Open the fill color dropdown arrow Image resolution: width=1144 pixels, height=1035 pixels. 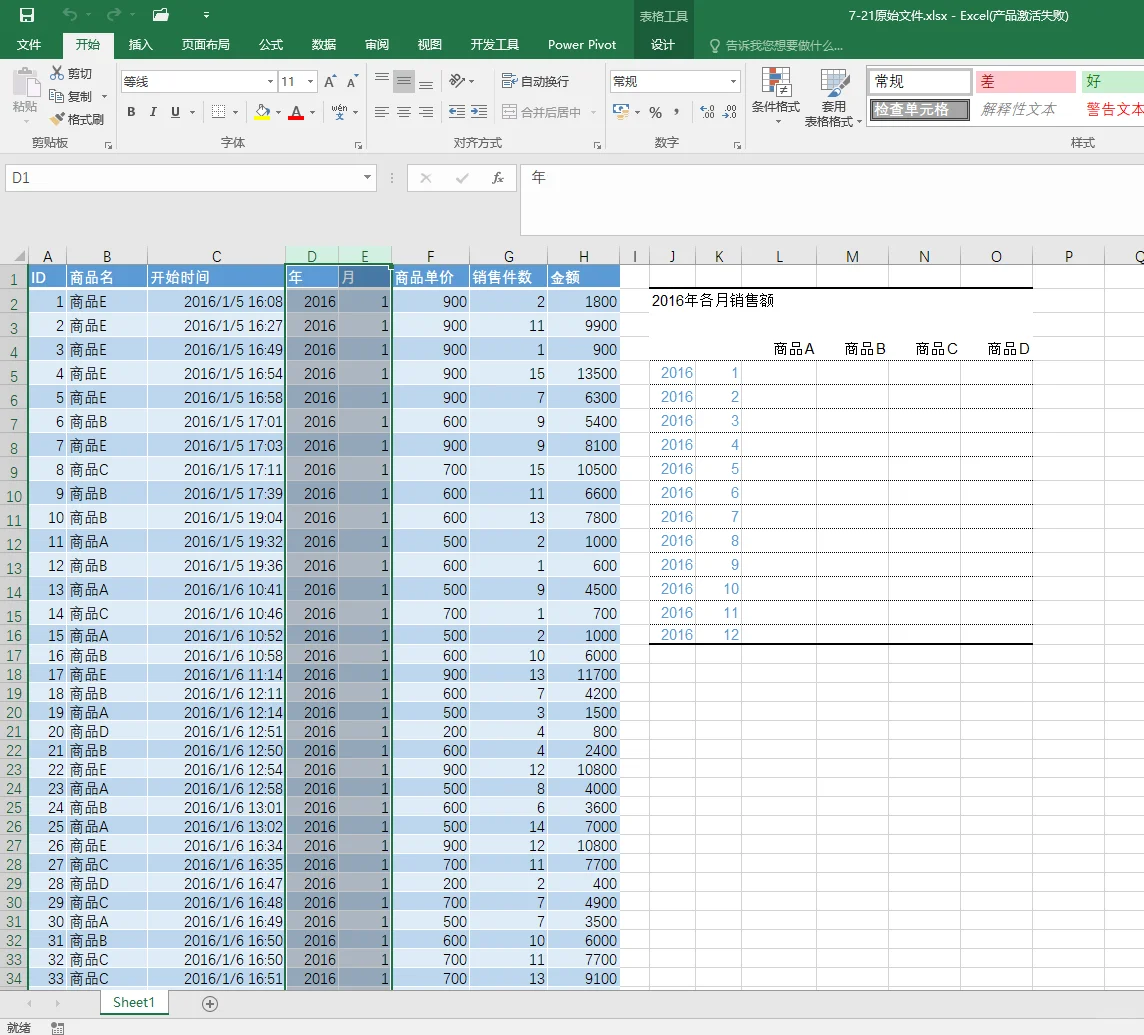click(279, 112)
